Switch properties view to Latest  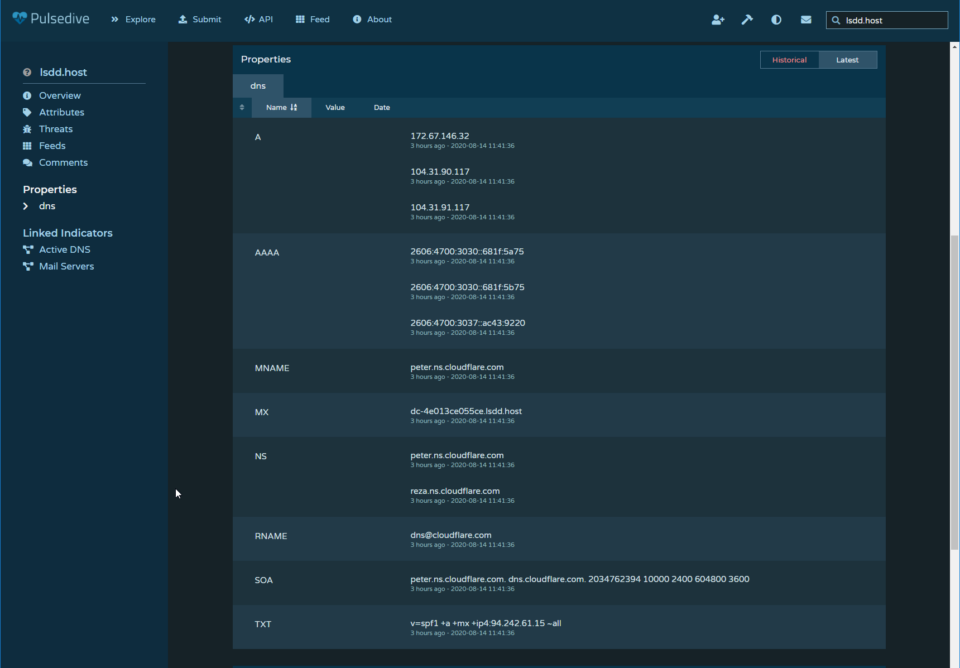pyautogui.click(x=847, y=60)
